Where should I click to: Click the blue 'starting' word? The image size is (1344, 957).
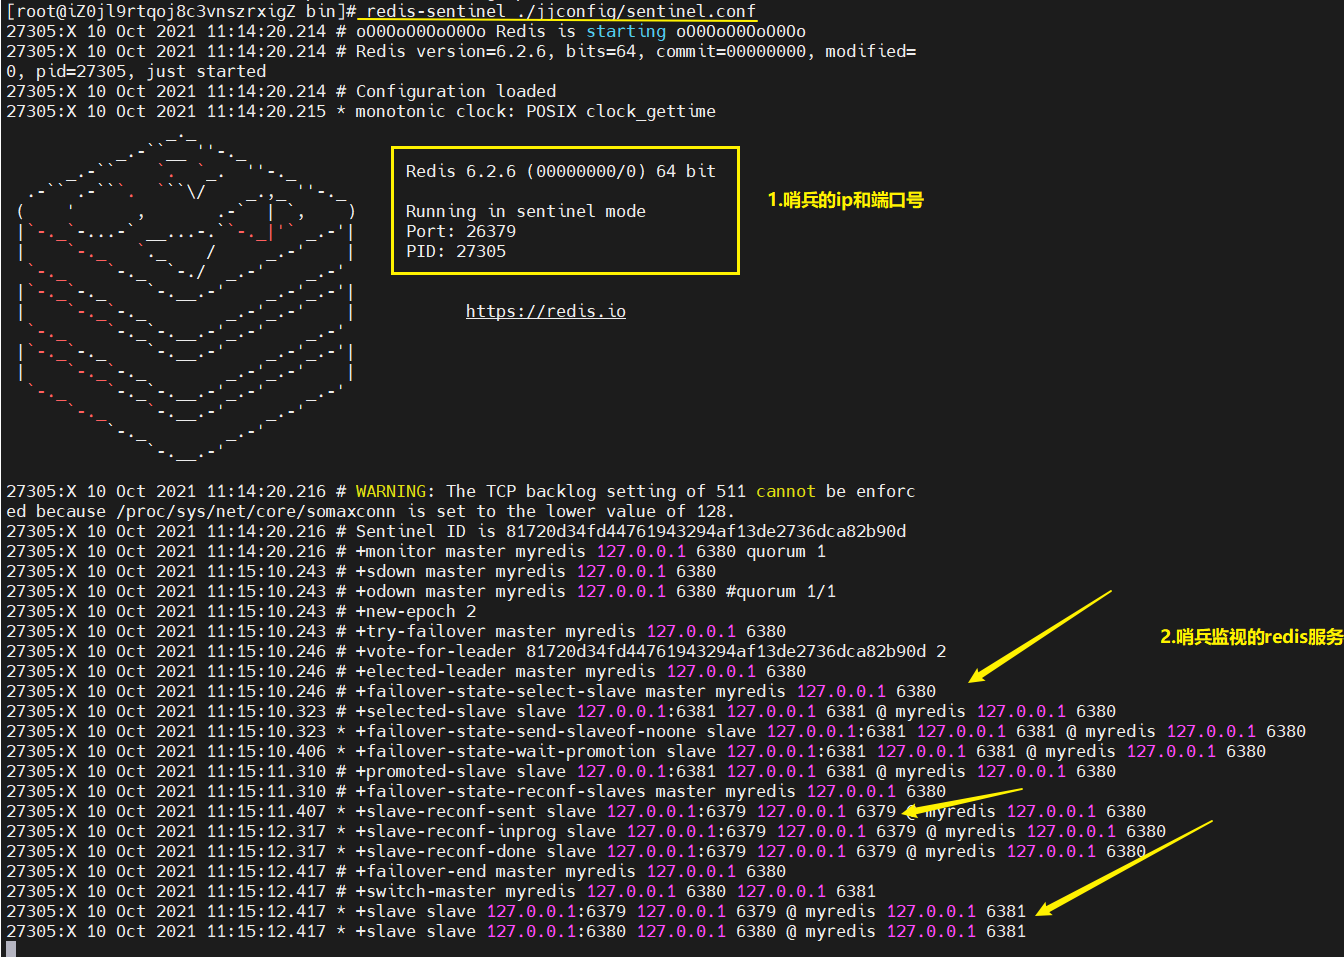tap(626, 31)
